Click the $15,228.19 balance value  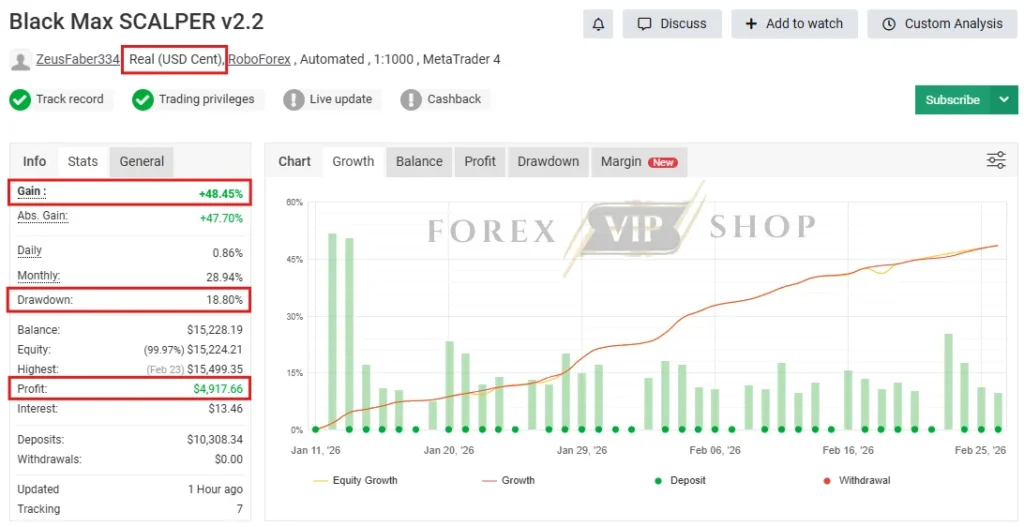click(215, 330)
